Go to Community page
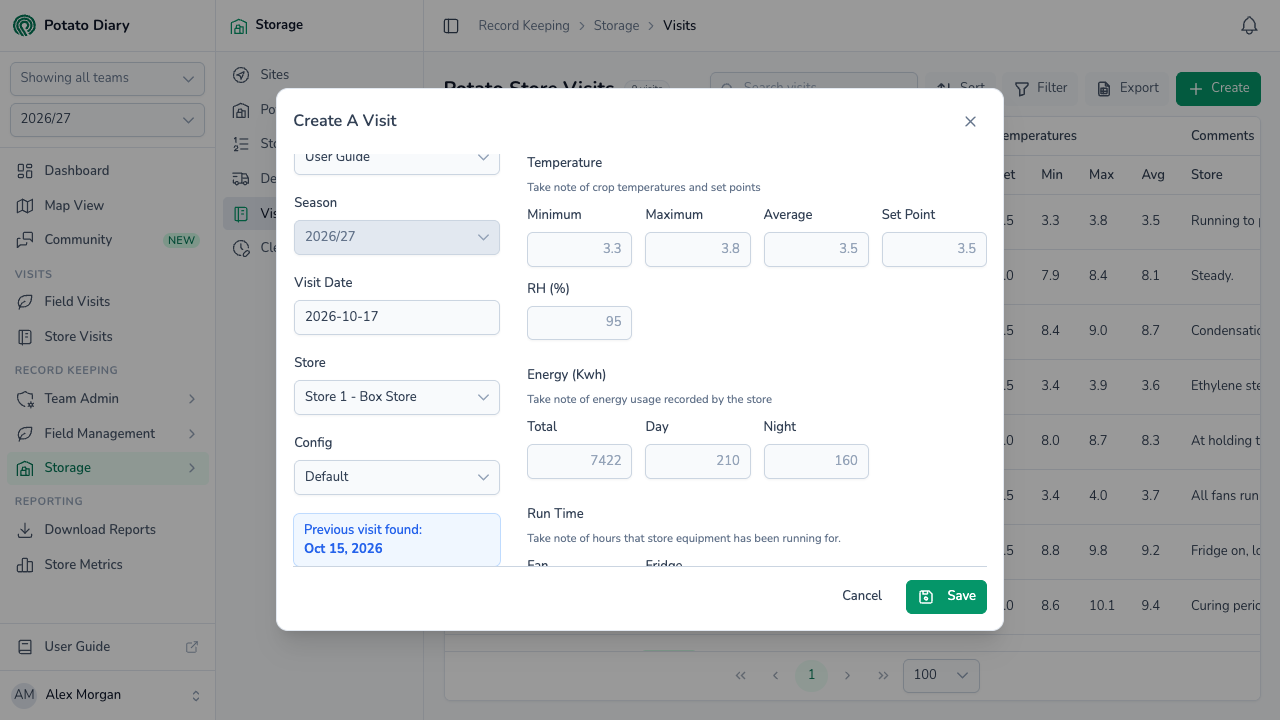 coord(108,240)
